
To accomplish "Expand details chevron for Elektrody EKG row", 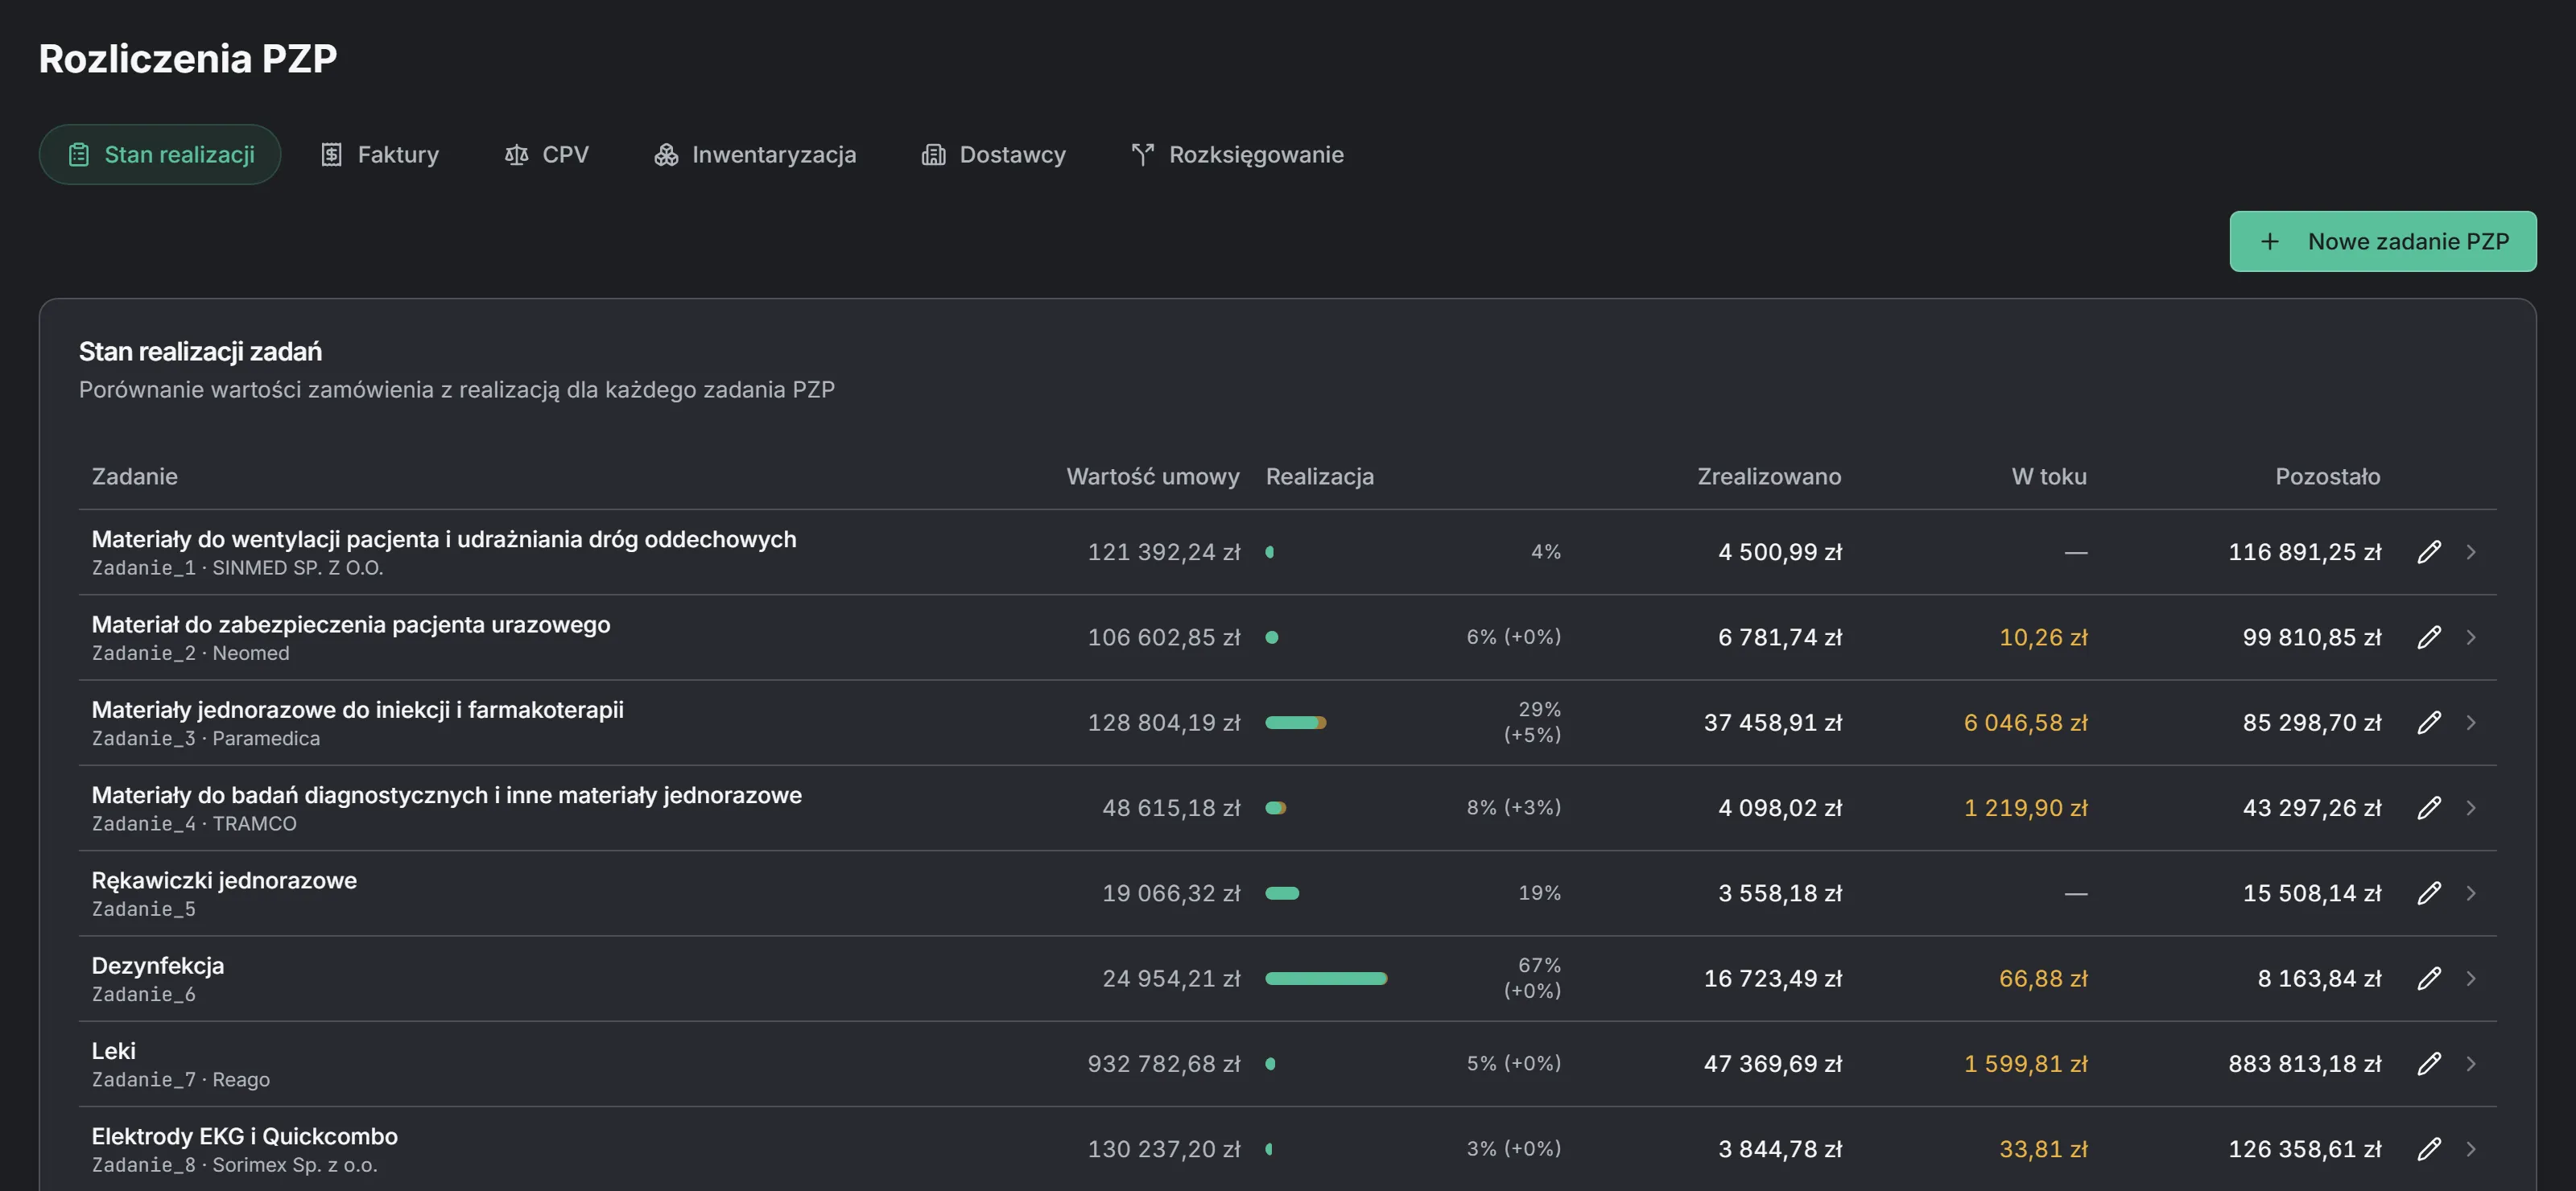I will coord(2471,1149).
